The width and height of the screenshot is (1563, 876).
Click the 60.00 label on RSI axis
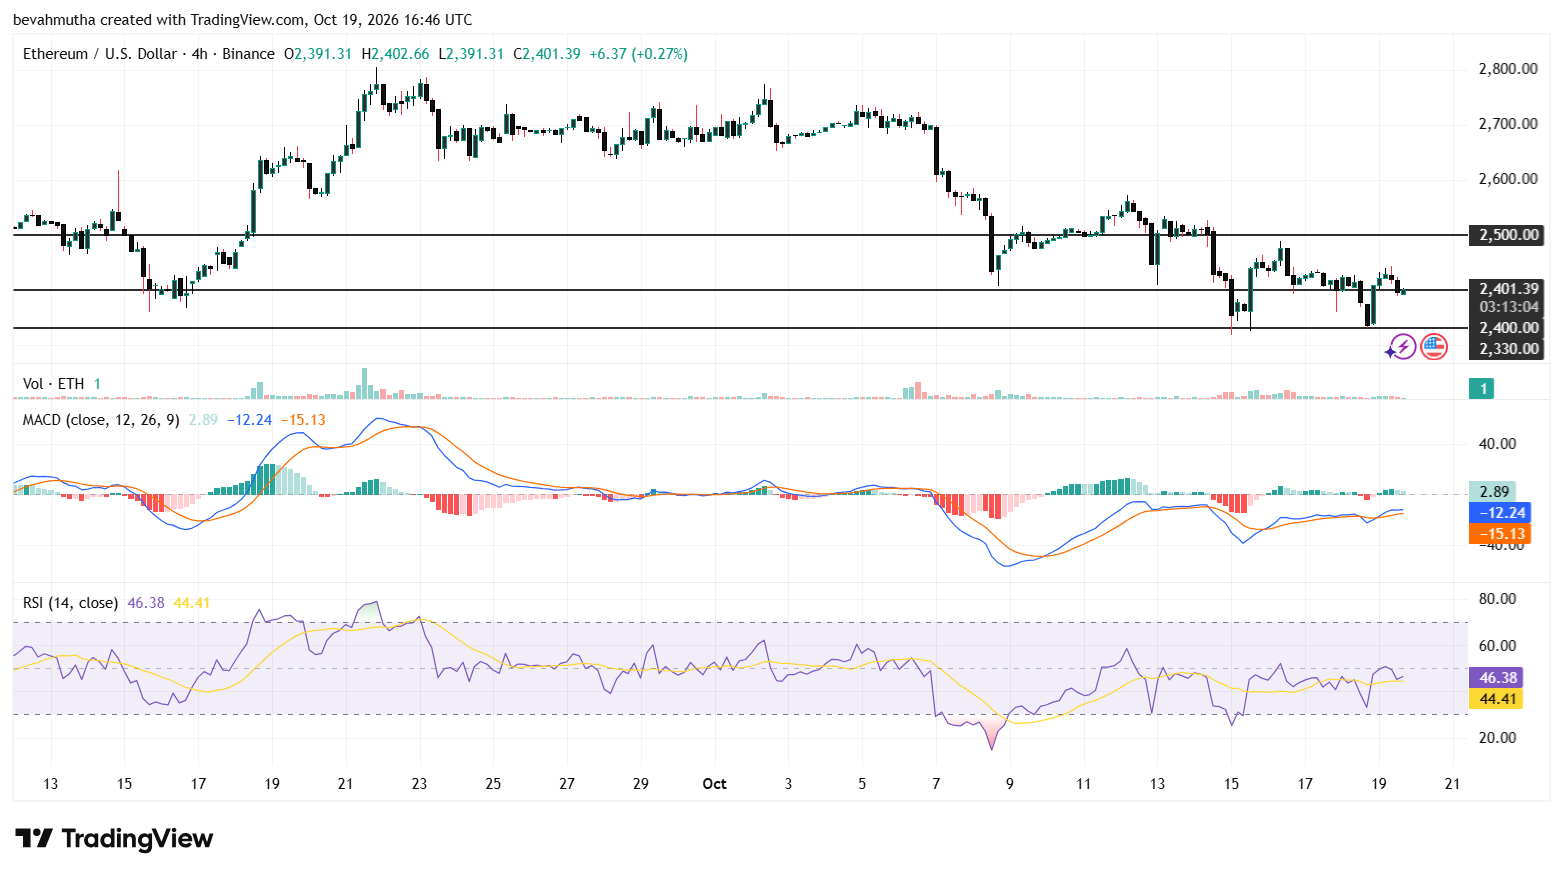1498,646
